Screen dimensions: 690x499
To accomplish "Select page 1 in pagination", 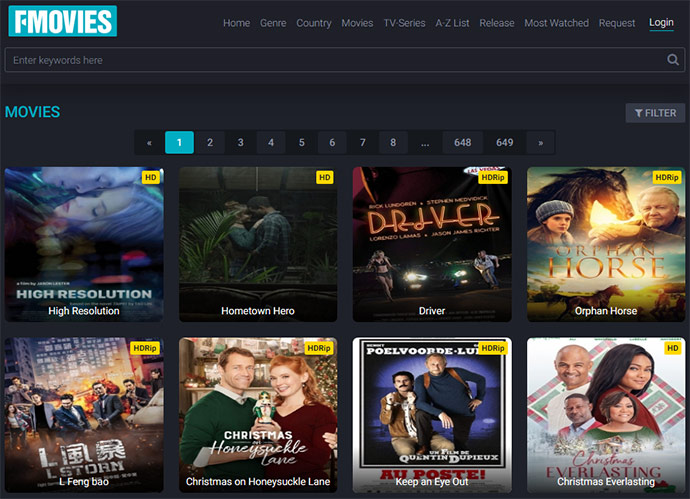I will (179, 143).
